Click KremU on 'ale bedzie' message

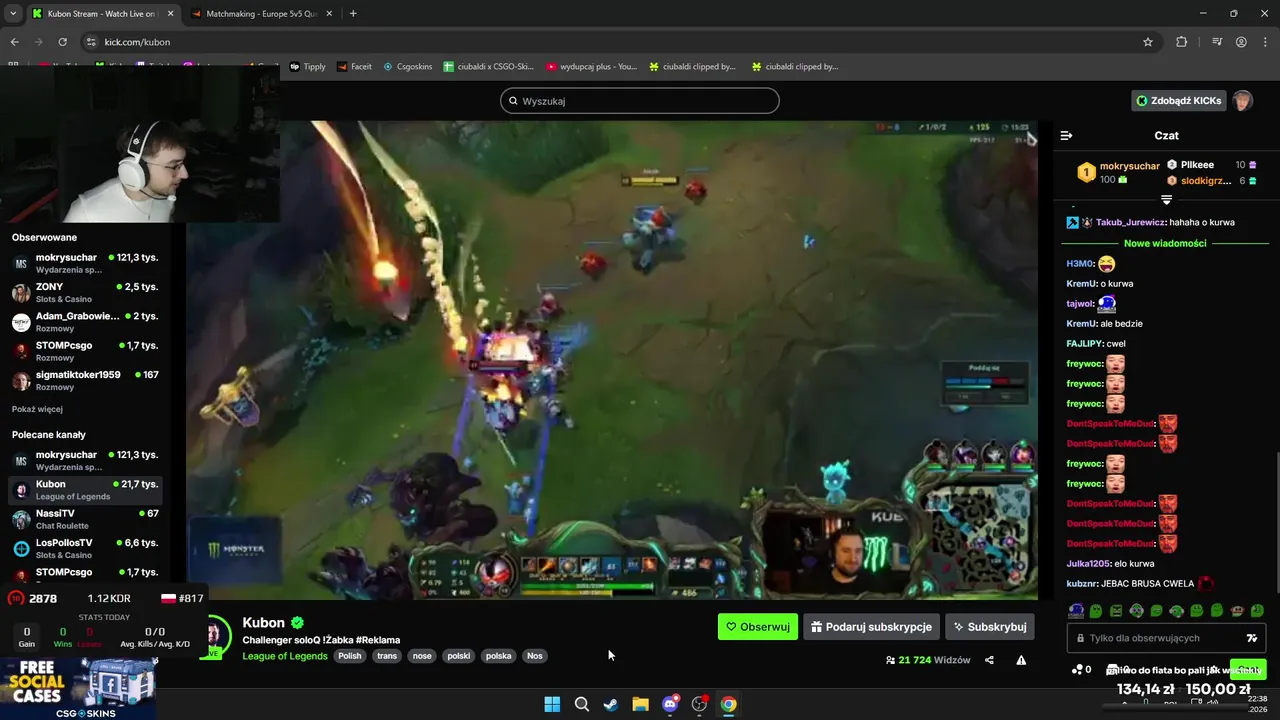[1081, 324]
